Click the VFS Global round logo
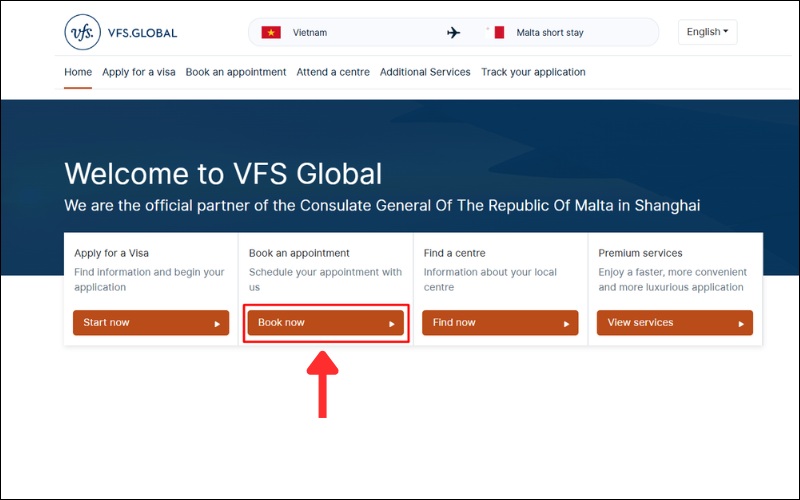This screenshot has height=500, width=800. tap(83, 32)
